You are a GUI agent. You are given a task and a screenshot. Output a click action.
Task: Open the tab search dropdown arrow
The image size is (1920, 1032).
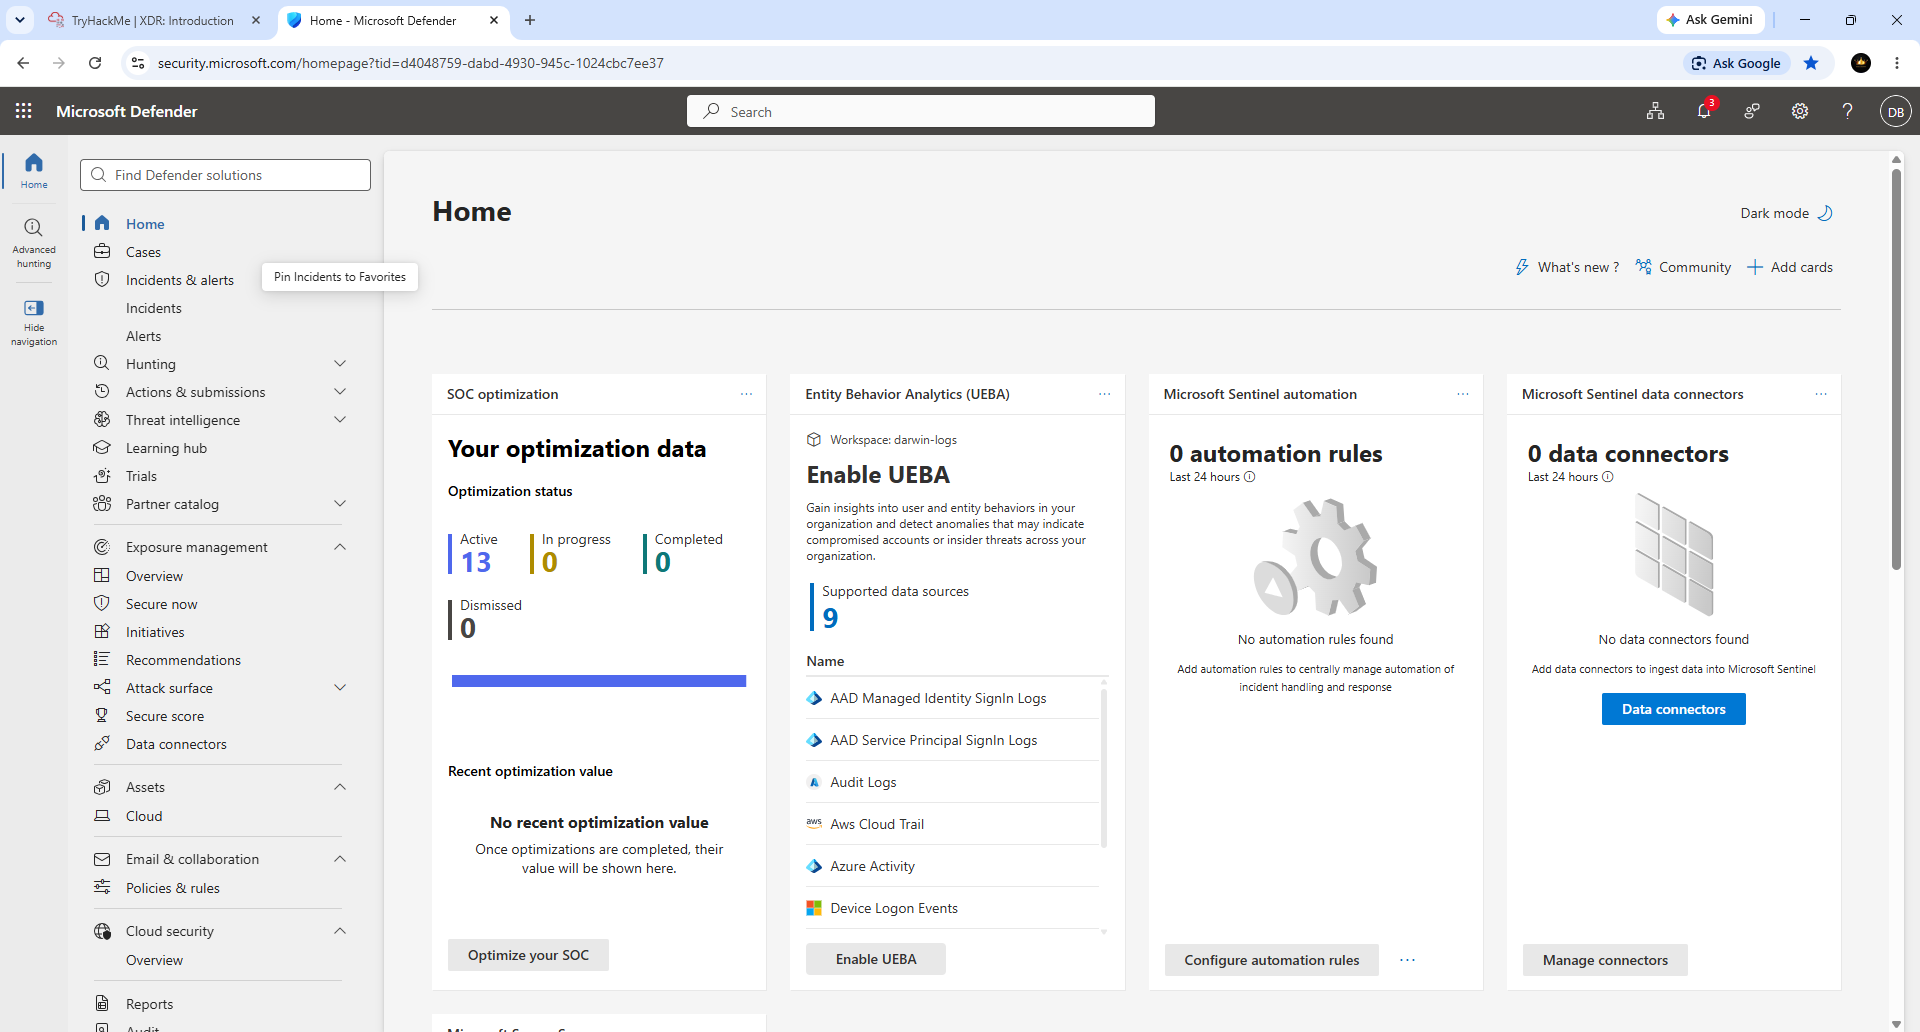coord(20,20)
